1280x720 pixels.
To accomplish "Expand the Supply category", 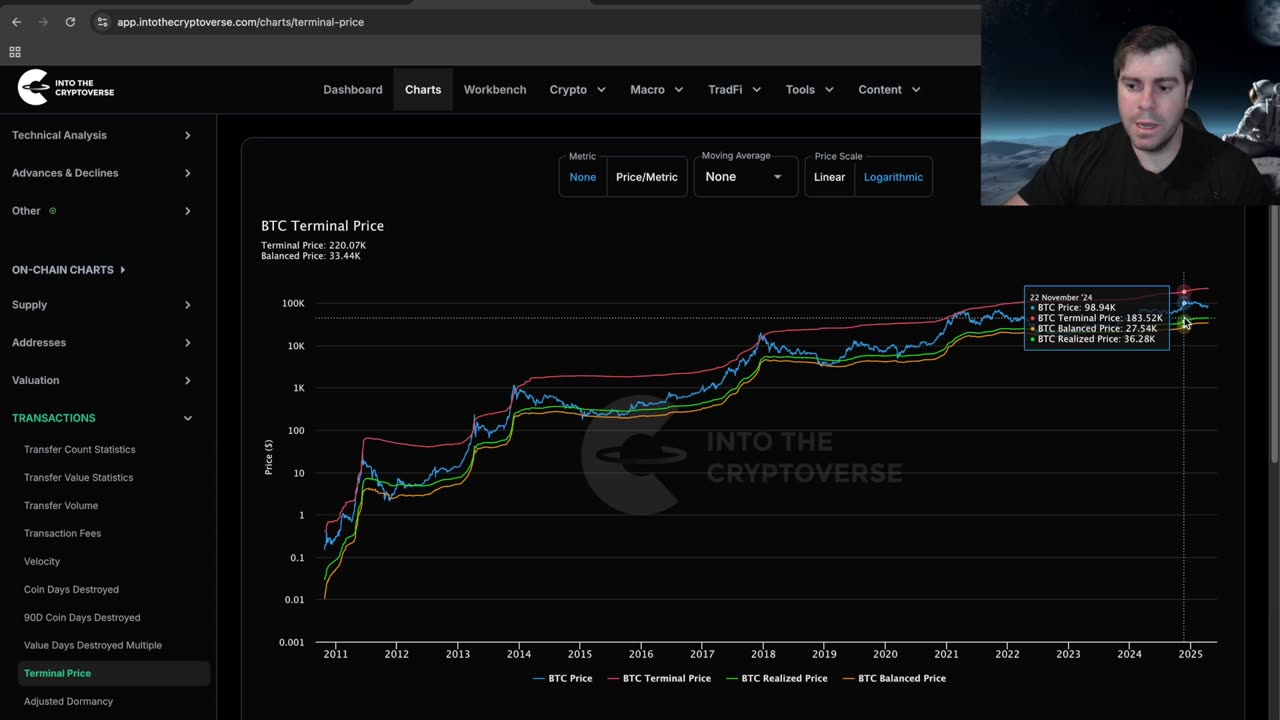I will [x=101, y=305].
